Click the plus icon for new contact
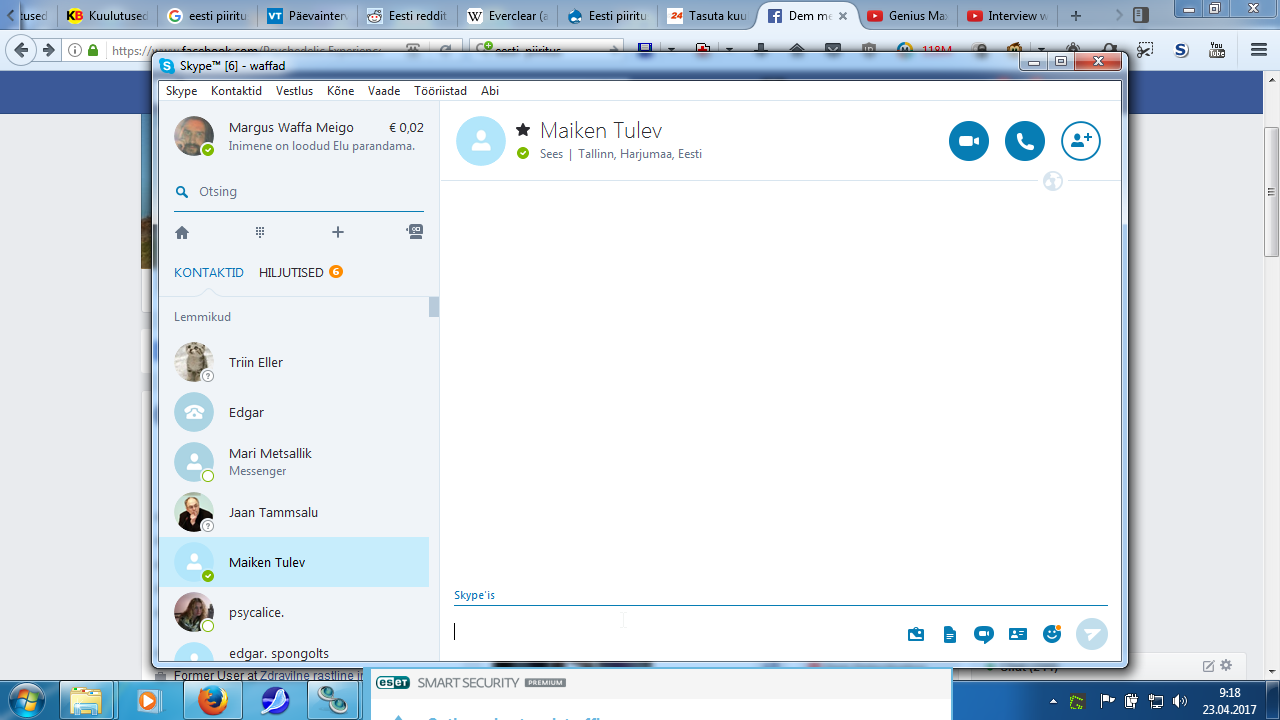The width and height of the screenshot is (1280, 720). tap(338, 232)
